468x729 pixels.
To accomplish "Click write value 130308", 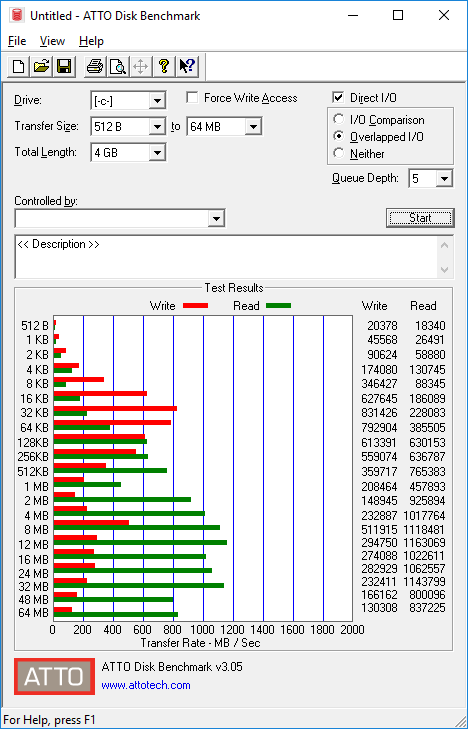I will click(379, 608).
